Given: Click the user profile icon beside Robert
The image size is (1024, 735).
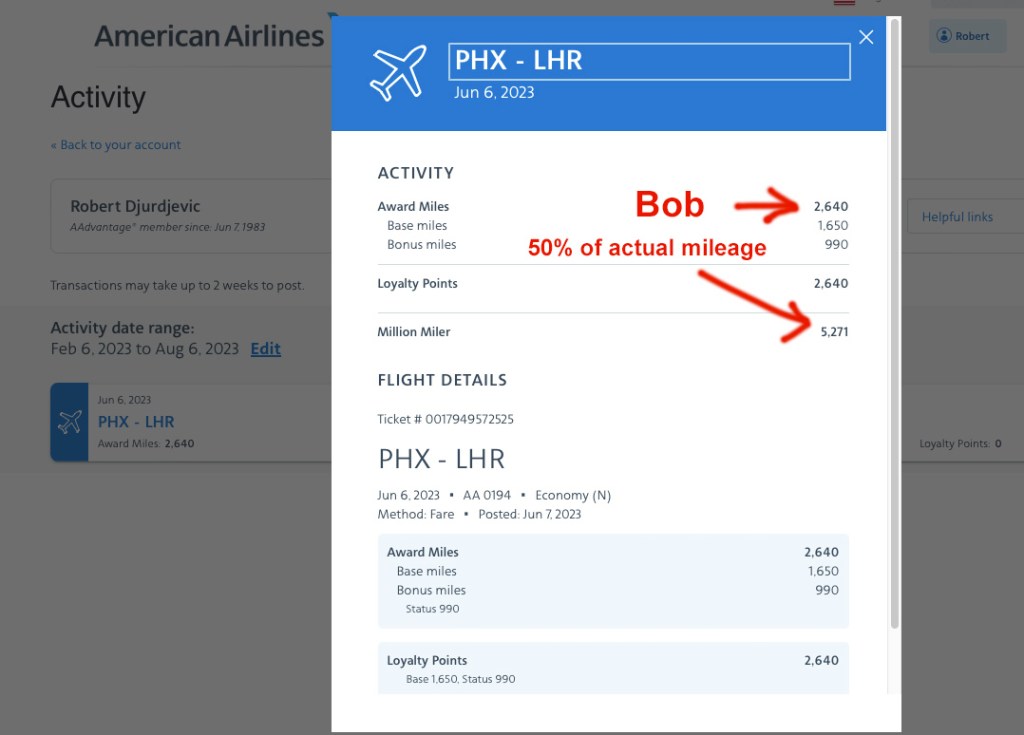Looking at the screenshot, I should [943, 36].
